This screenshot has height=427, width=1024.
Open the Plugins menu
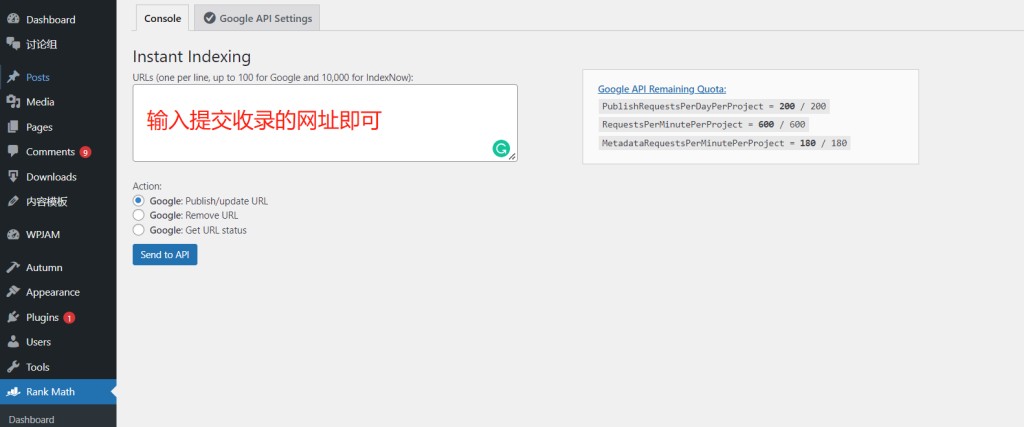[58, 317]
